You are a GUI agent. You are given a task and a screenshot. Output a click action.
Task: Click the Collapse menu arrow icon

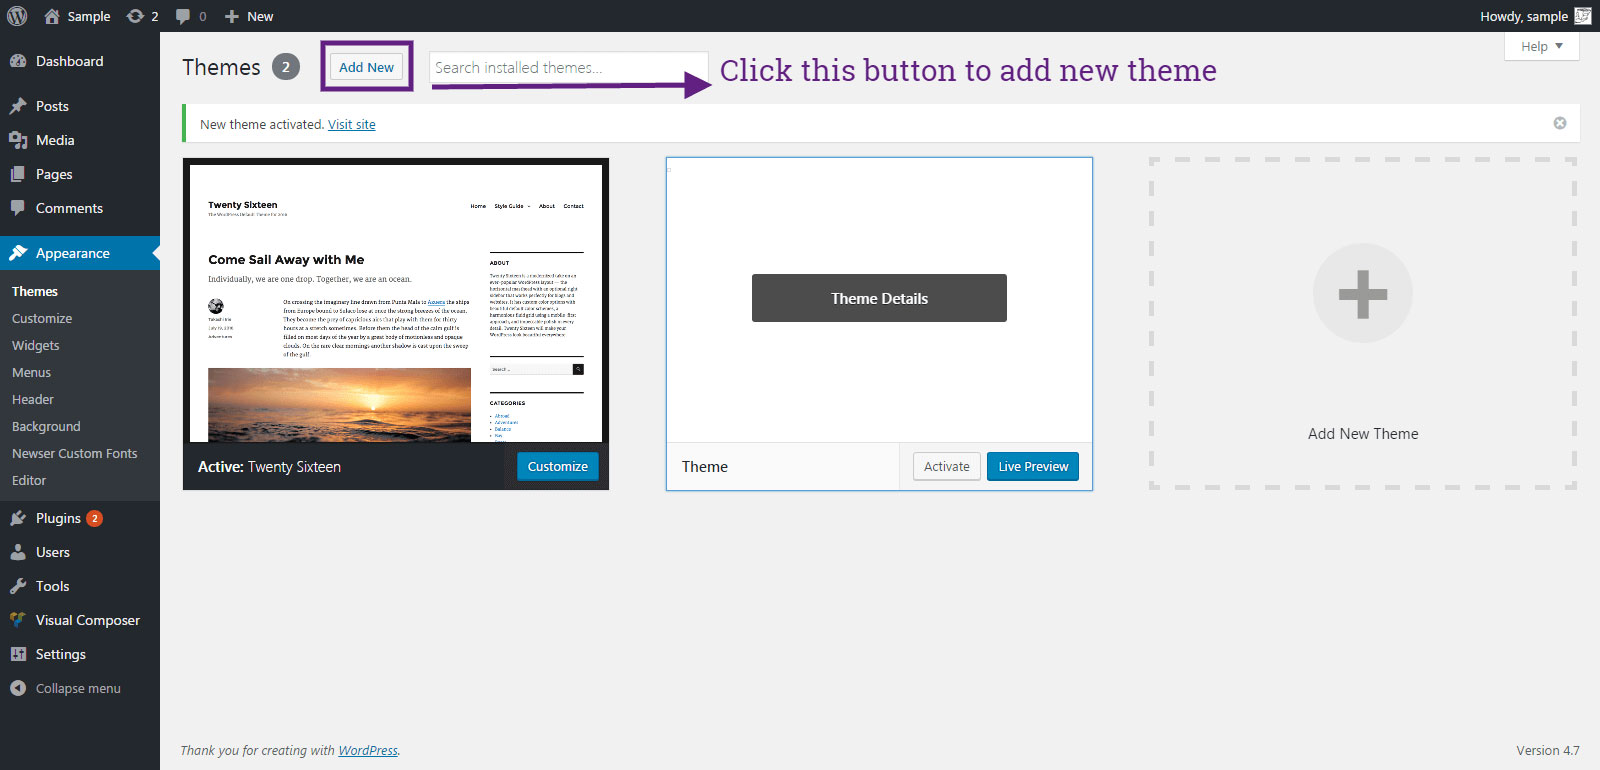(18, 688)
